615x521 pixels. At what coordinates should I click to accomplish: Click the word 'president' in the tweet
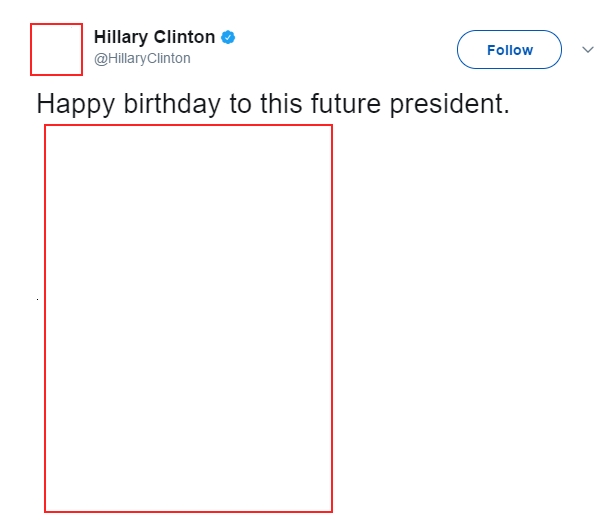coord(449,104)
